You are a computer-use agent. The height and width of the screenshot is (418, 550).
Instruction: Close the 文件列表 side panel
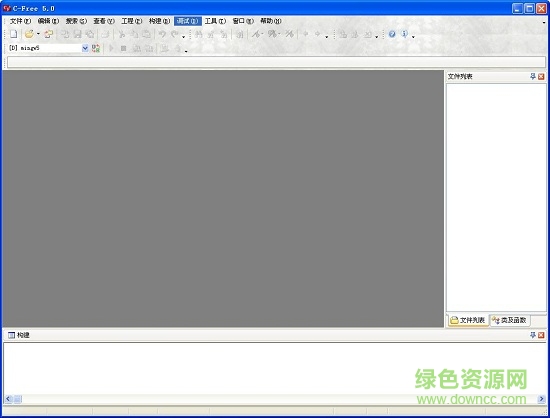(541, 76)
